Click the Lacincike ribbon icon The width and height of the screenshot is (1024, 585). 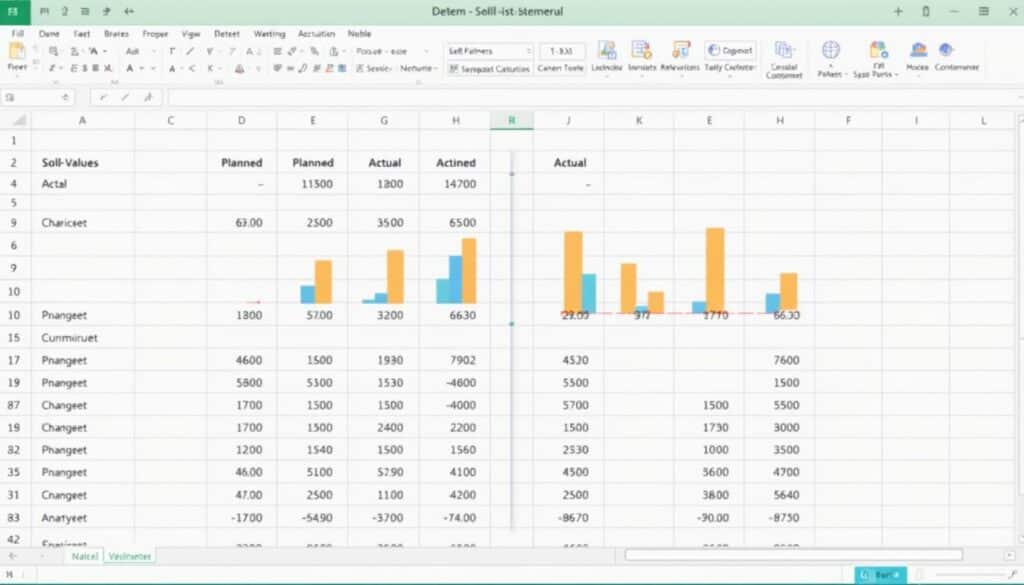point(607,50)
